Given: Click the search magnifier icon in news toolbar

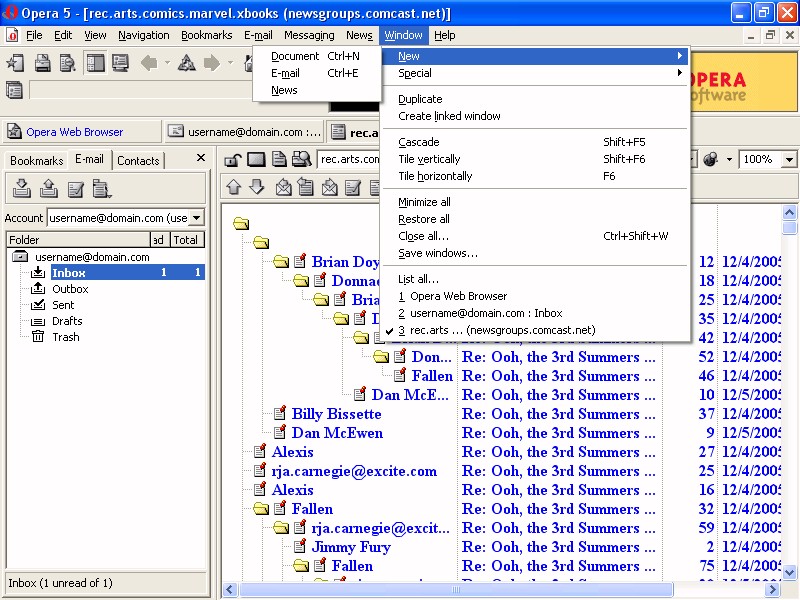Looking at the screenshot, I should (x=302, y=160).
